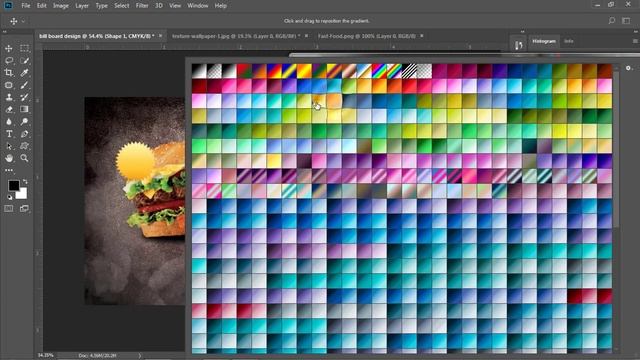The height and width of the screenshot is (360, 640).
Task: Toggle Quick Mask mode
Action: pos(9,209)
